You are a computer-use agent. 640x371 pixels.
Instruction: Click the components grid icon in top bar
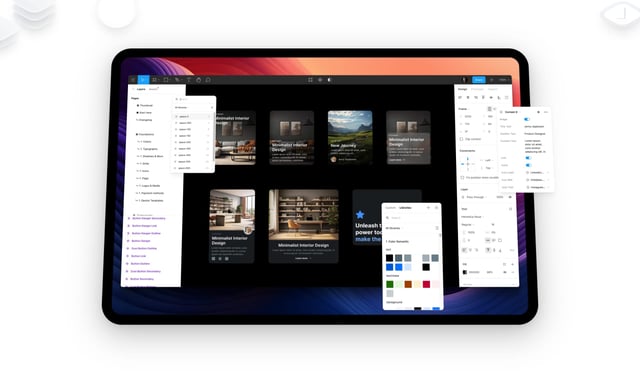pos(310,80)
